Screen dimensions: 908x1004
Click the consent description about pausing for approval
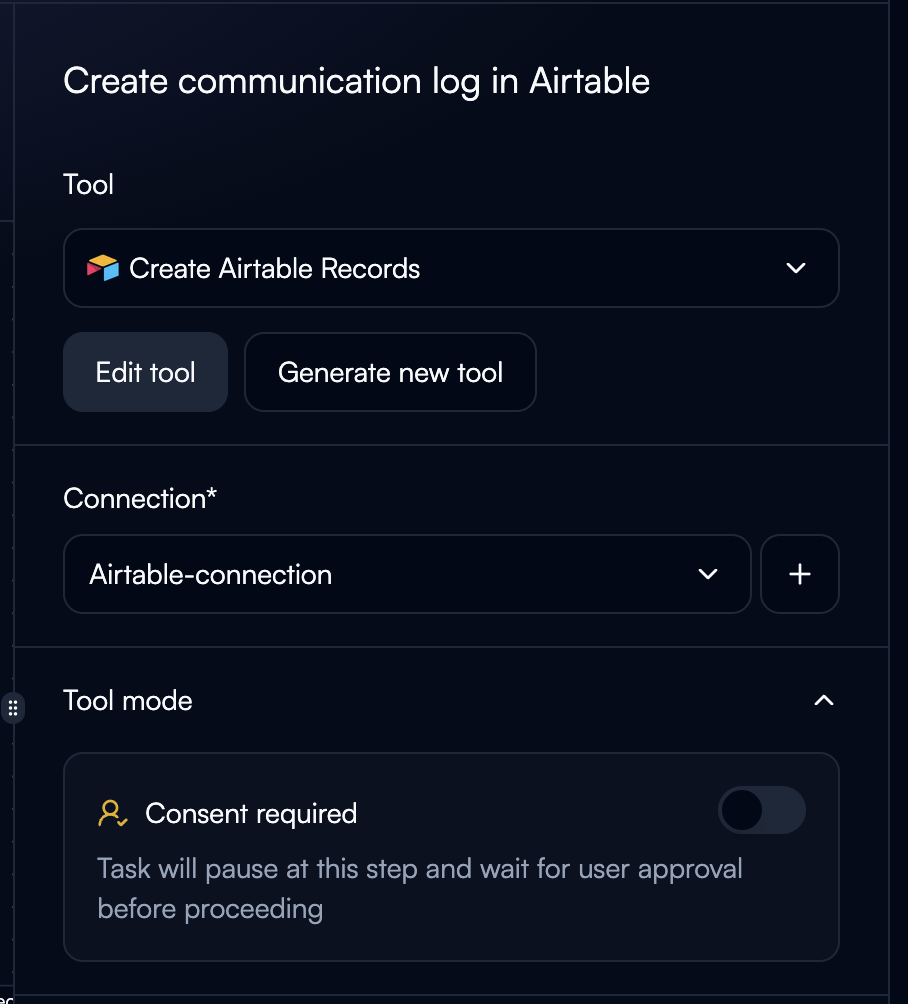pyautogui.click(x=420, y=888)
